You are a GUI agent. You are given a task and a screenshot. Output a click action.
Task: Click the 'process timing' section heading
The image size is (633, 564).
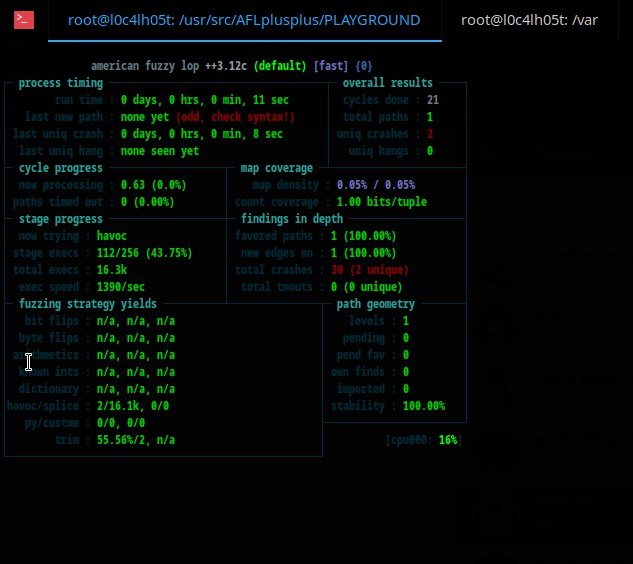coord(61,83)
